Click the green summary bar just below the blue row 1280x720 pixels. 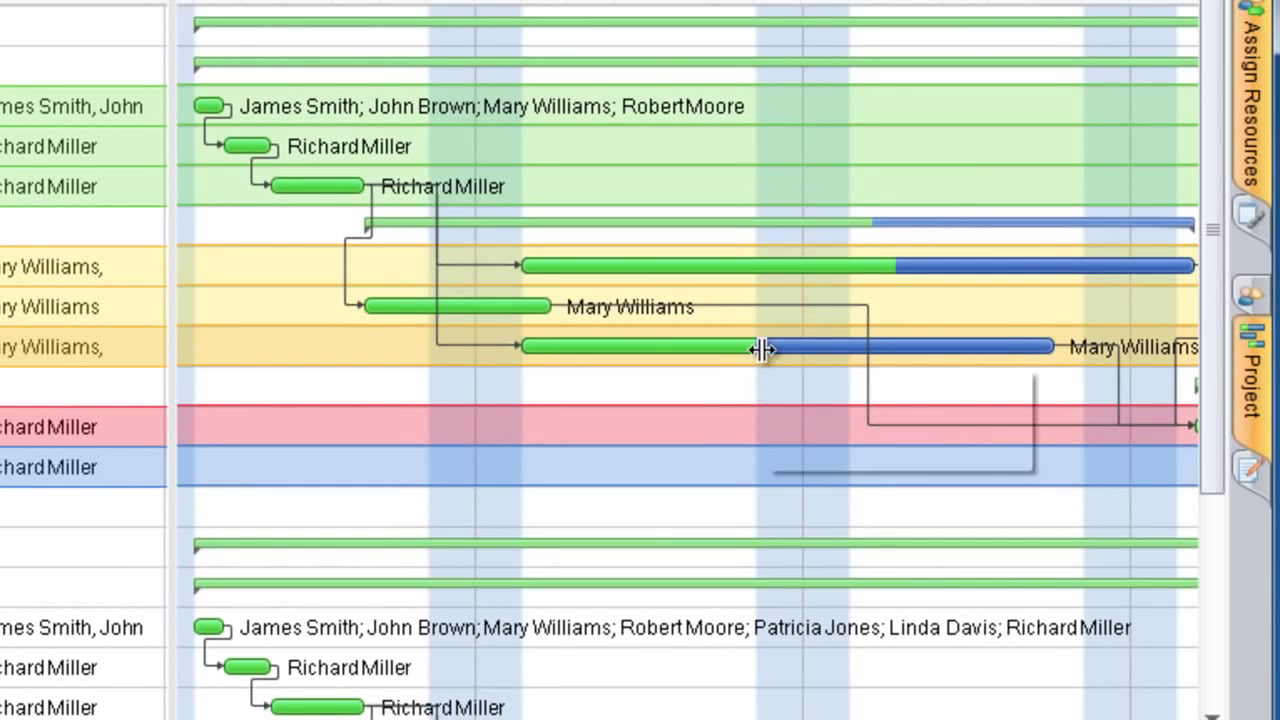696,544
